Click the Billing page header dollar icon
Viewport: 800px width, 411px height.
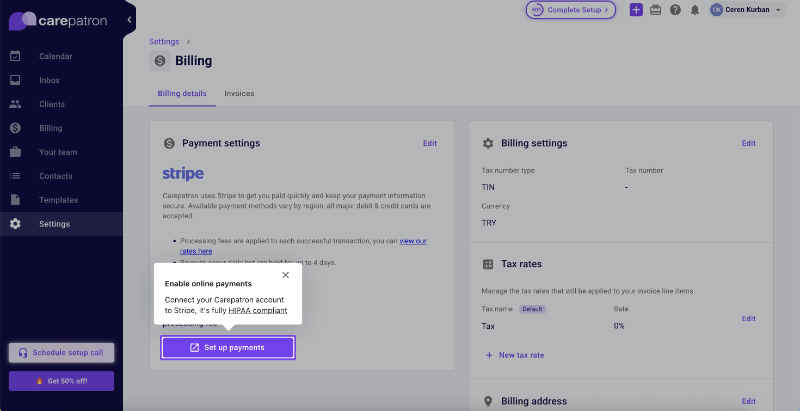point(160,61)
